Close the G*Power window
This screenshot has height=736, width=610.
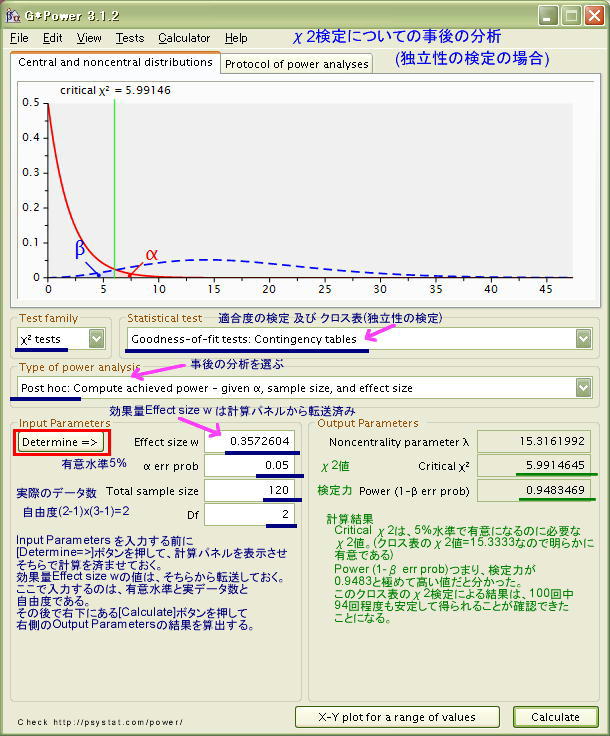(594, 16)
